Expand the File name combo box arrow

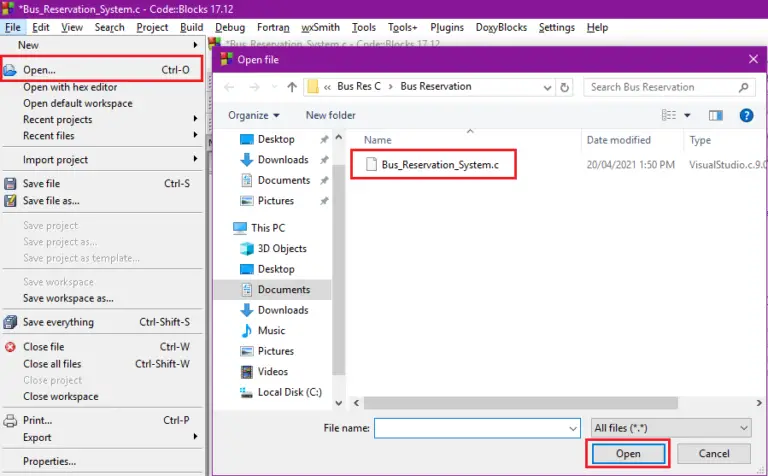[573, 428]
